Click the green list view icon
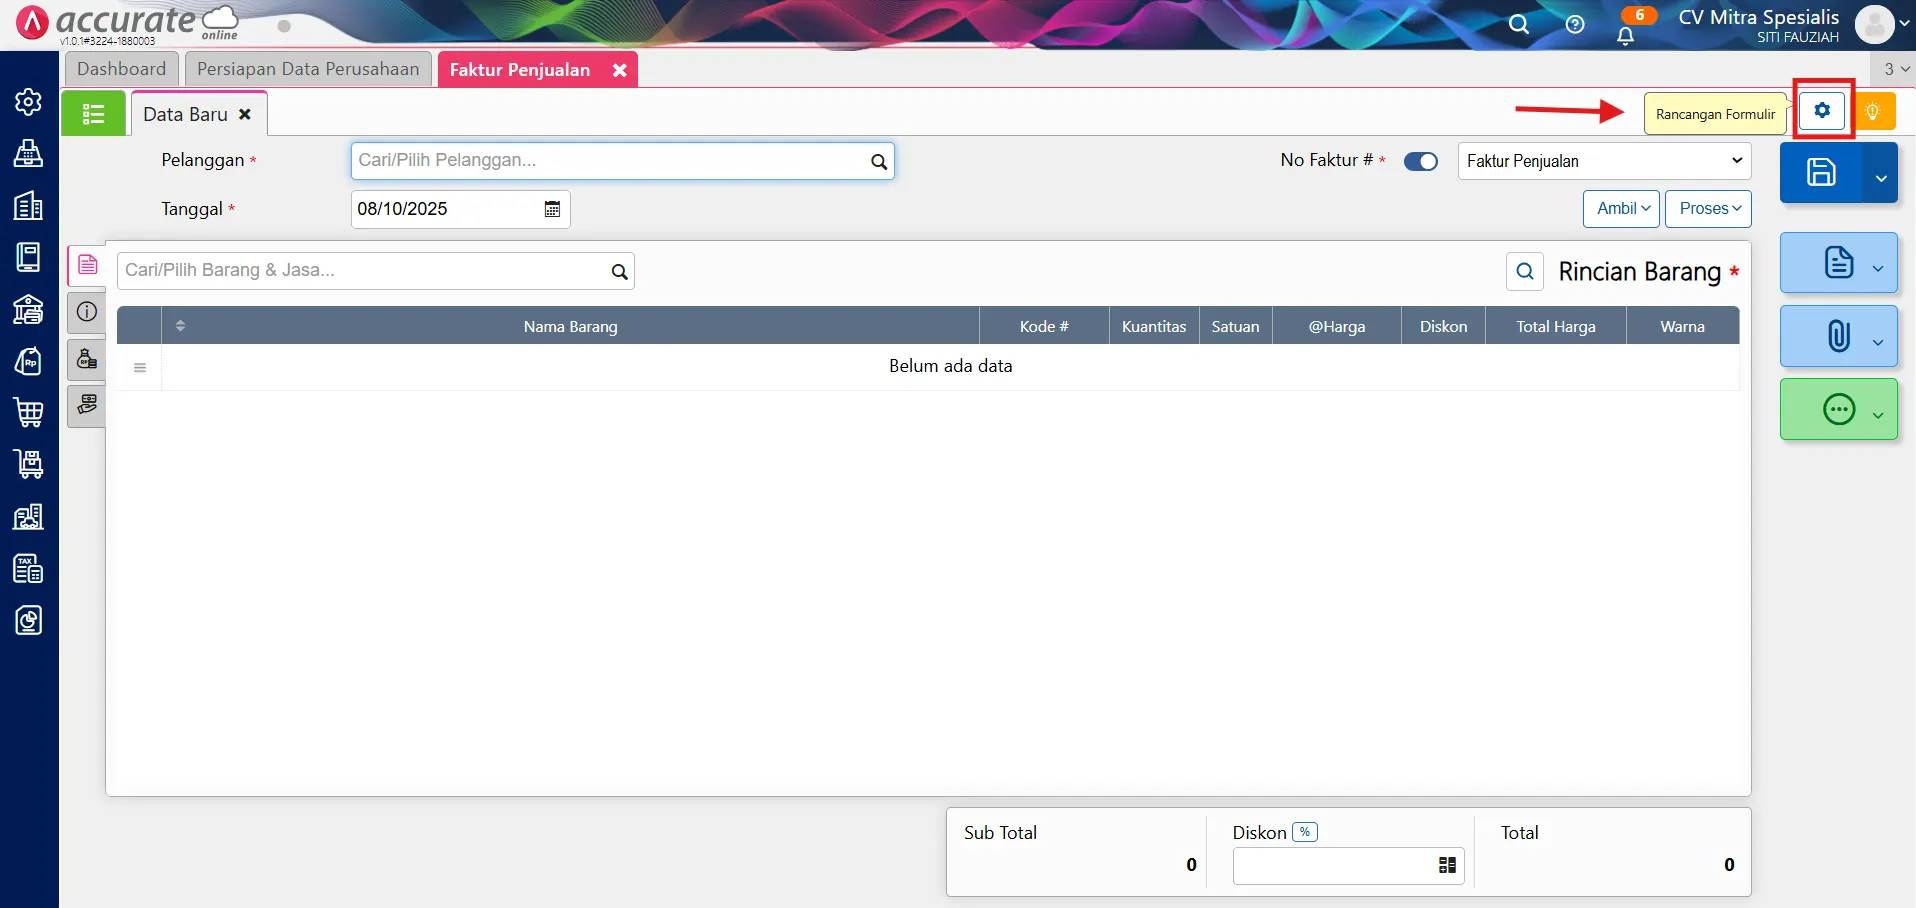 93,114
